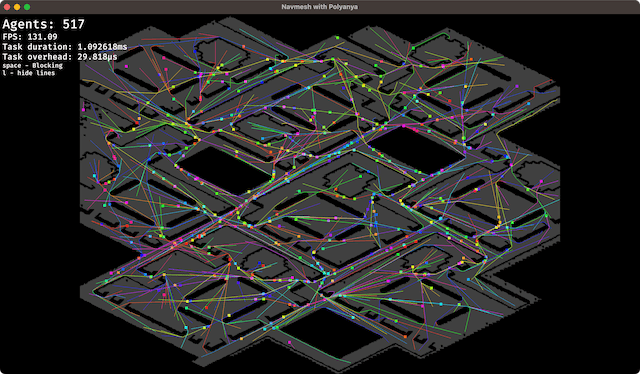Viewport: 640px width, 374px height.
Task: Select the lowest lone magenta agent dot
Action: [290, 342]
